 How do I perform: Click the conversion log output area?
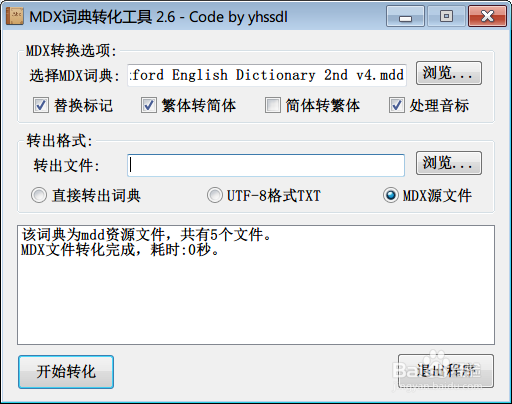[256, 285]
